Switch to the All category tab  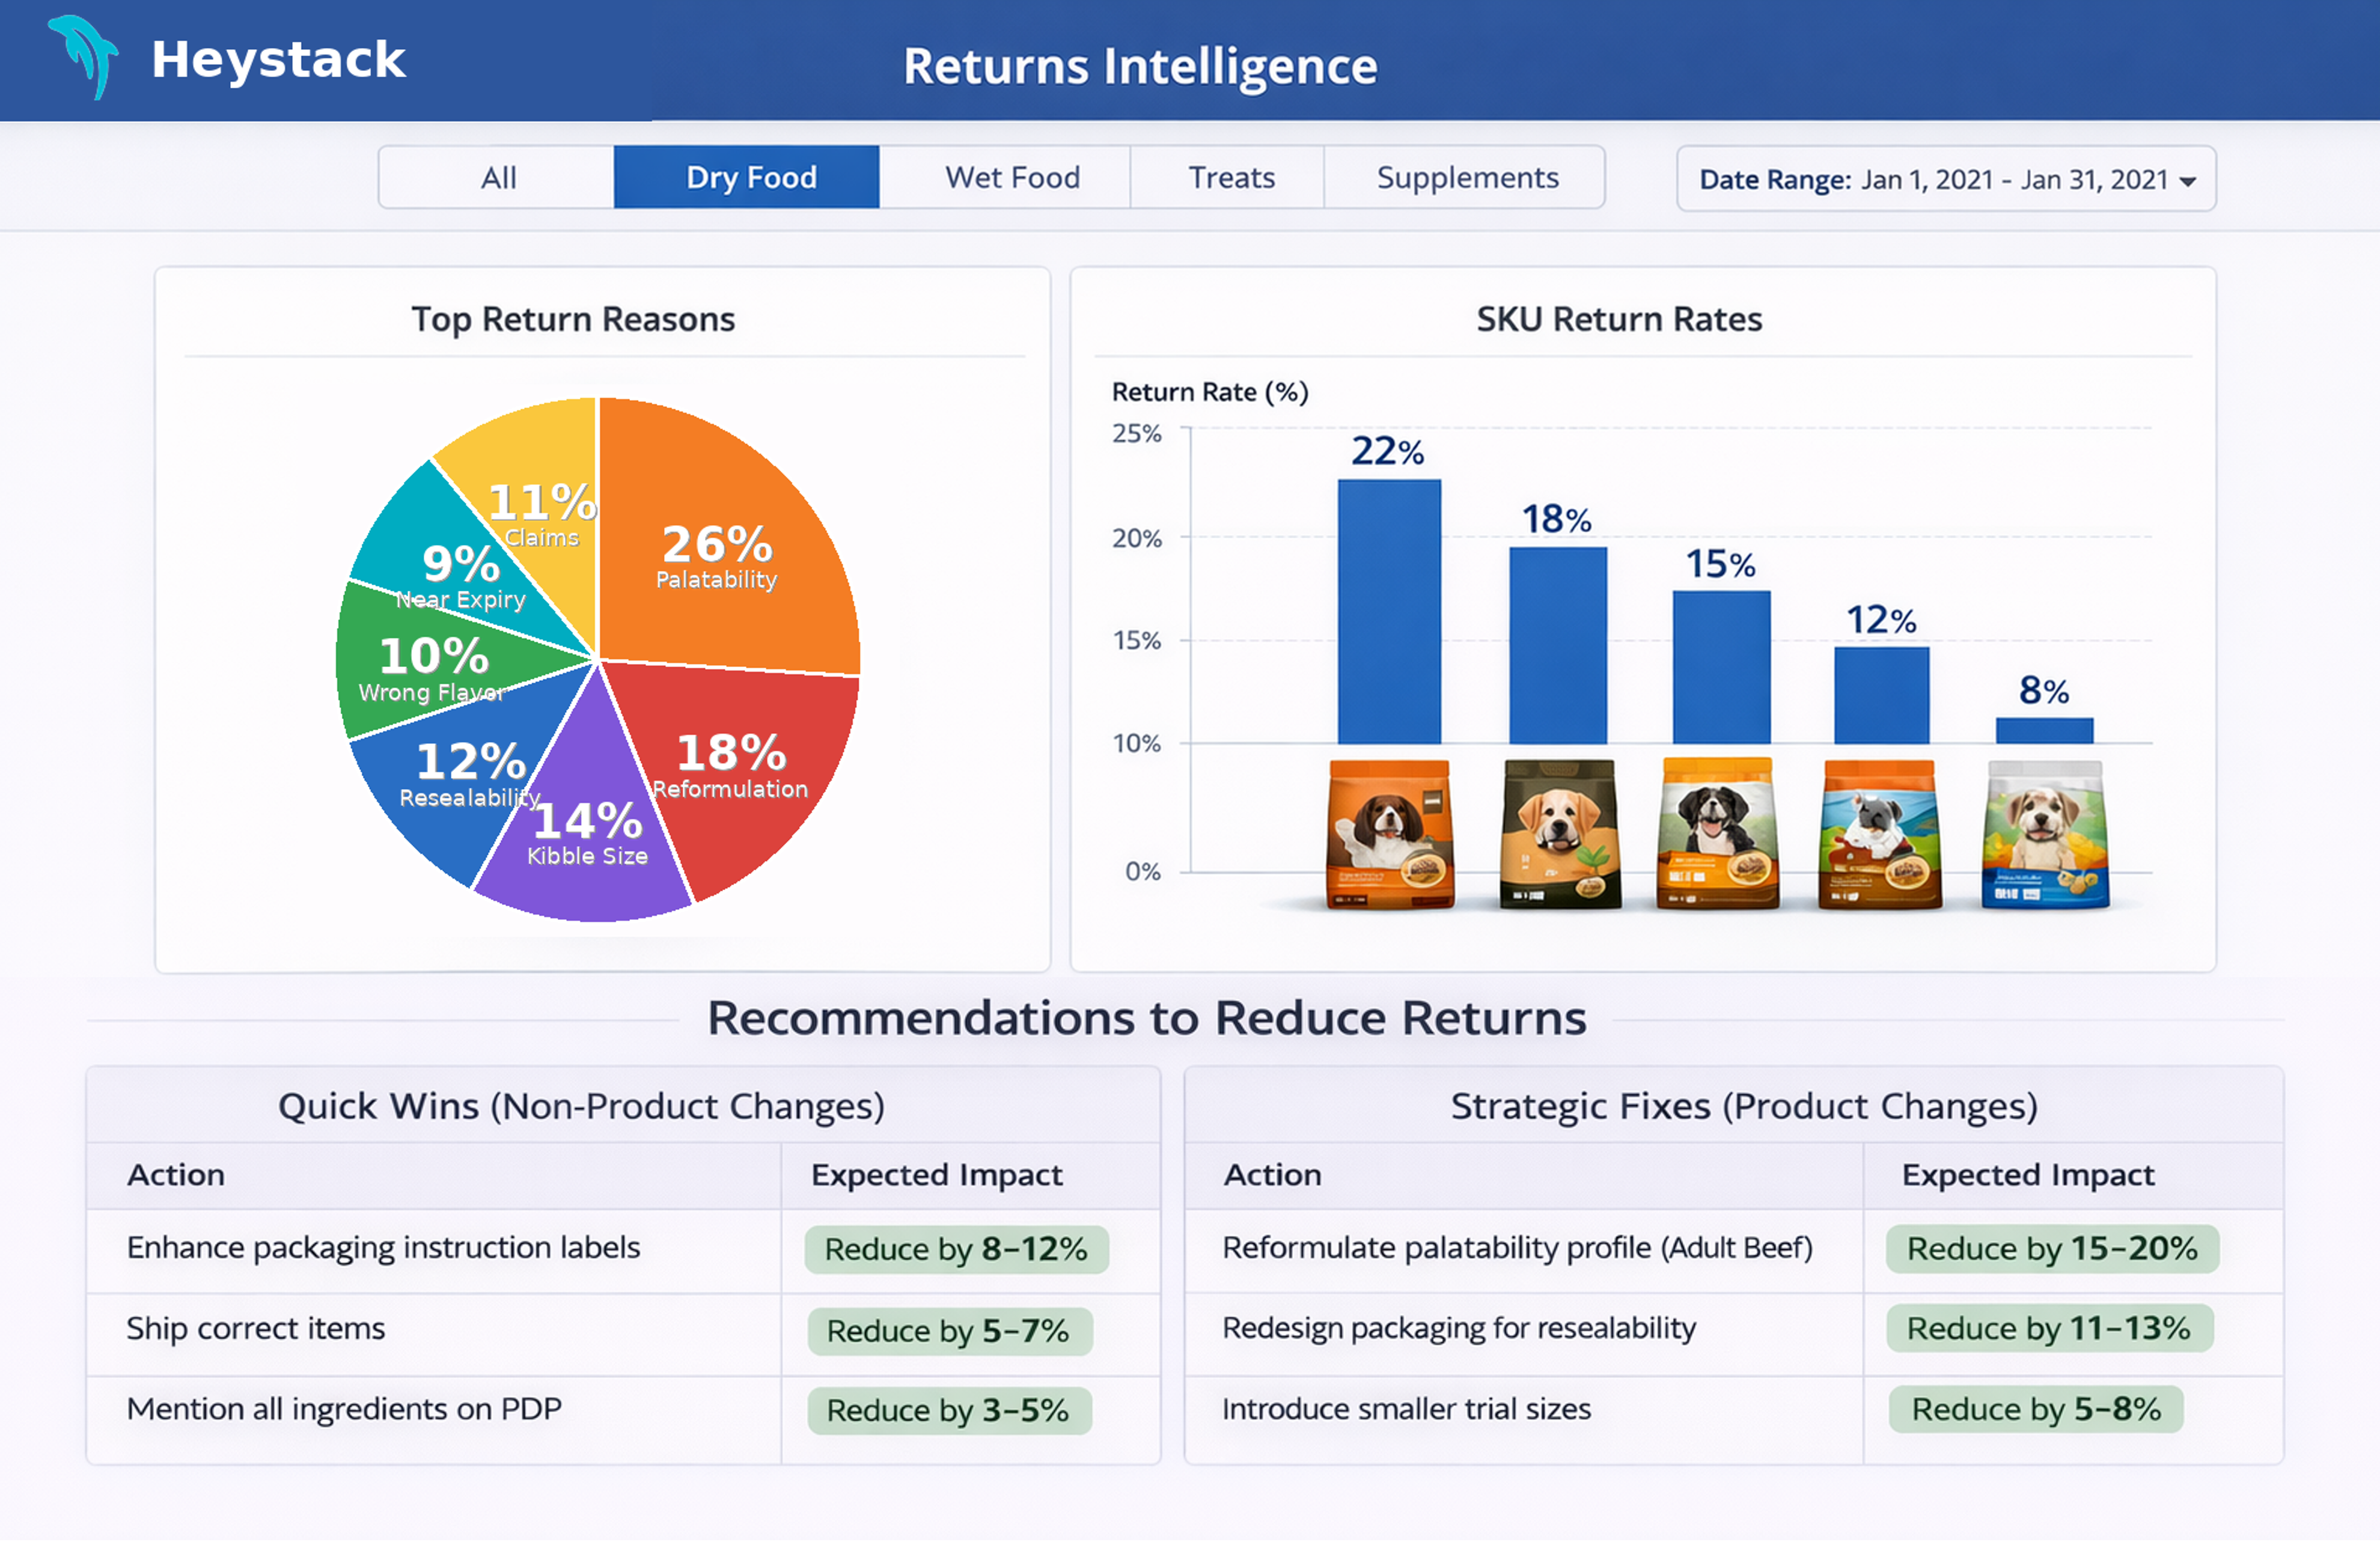[498, 178]
